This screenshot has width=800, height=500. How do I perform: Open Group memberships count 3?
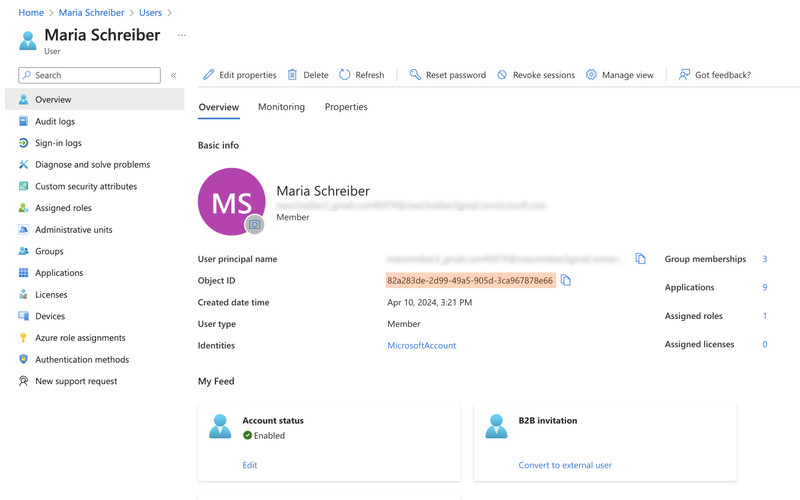point(764,259)
